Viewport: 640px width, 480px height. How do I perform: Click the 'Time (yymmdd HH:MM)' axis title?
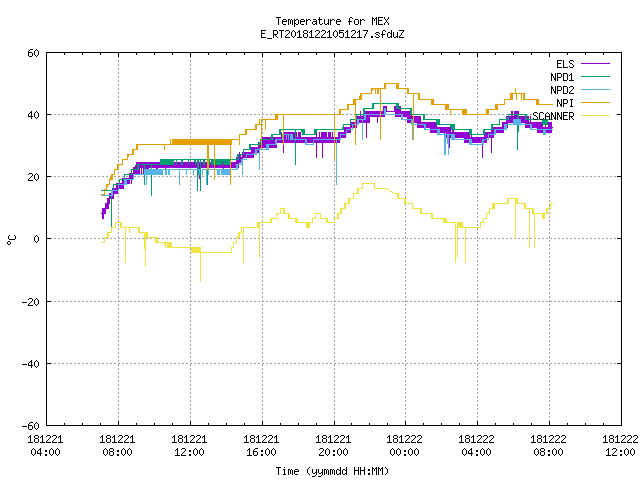point(332,471)
